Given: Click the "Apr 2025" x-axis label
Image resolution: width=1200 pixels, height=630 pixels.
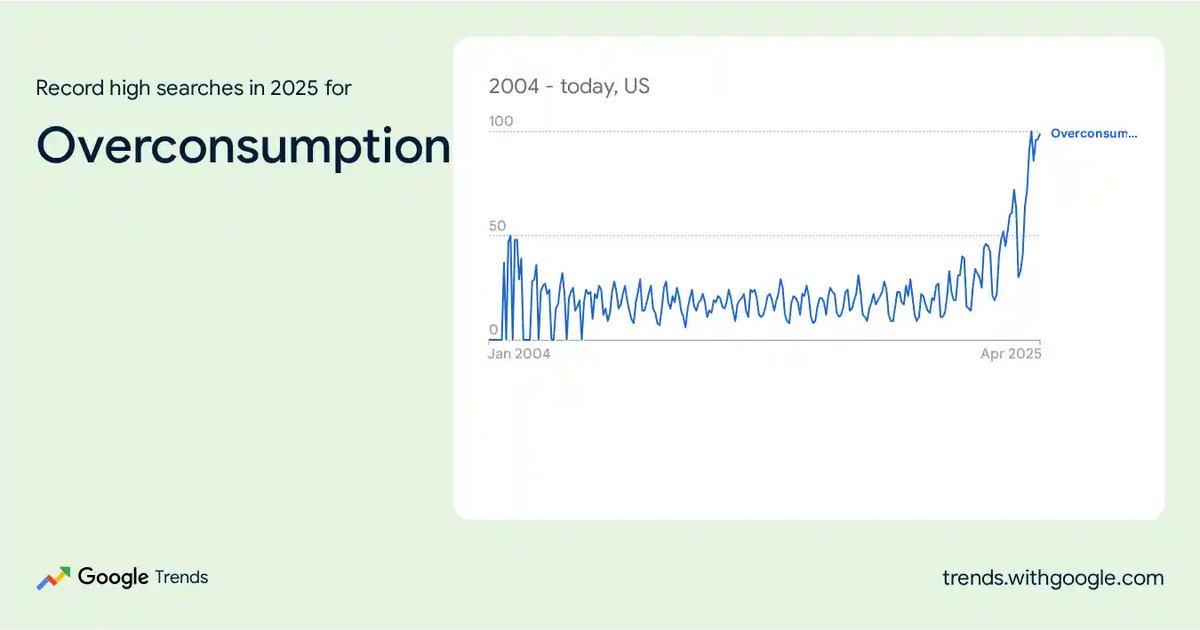Looking at the screenshot, I should 1010,354.
